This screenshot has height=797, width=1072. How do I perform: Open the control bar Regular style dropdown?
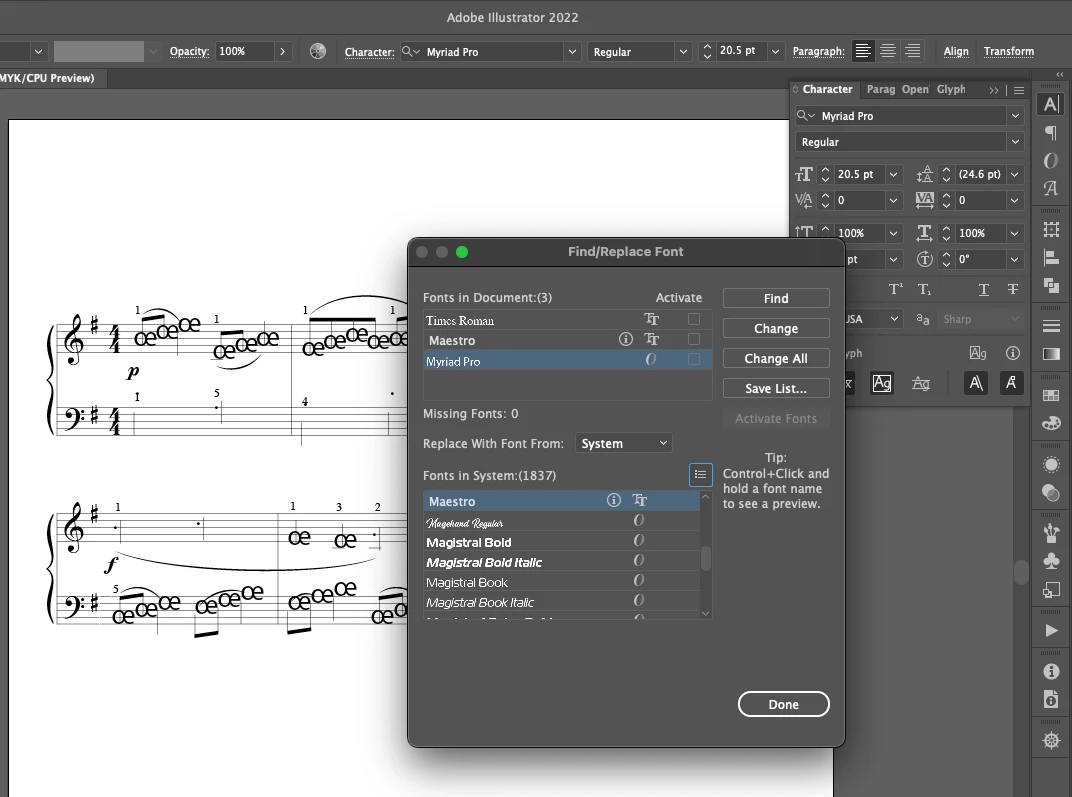tap(682, 51)
